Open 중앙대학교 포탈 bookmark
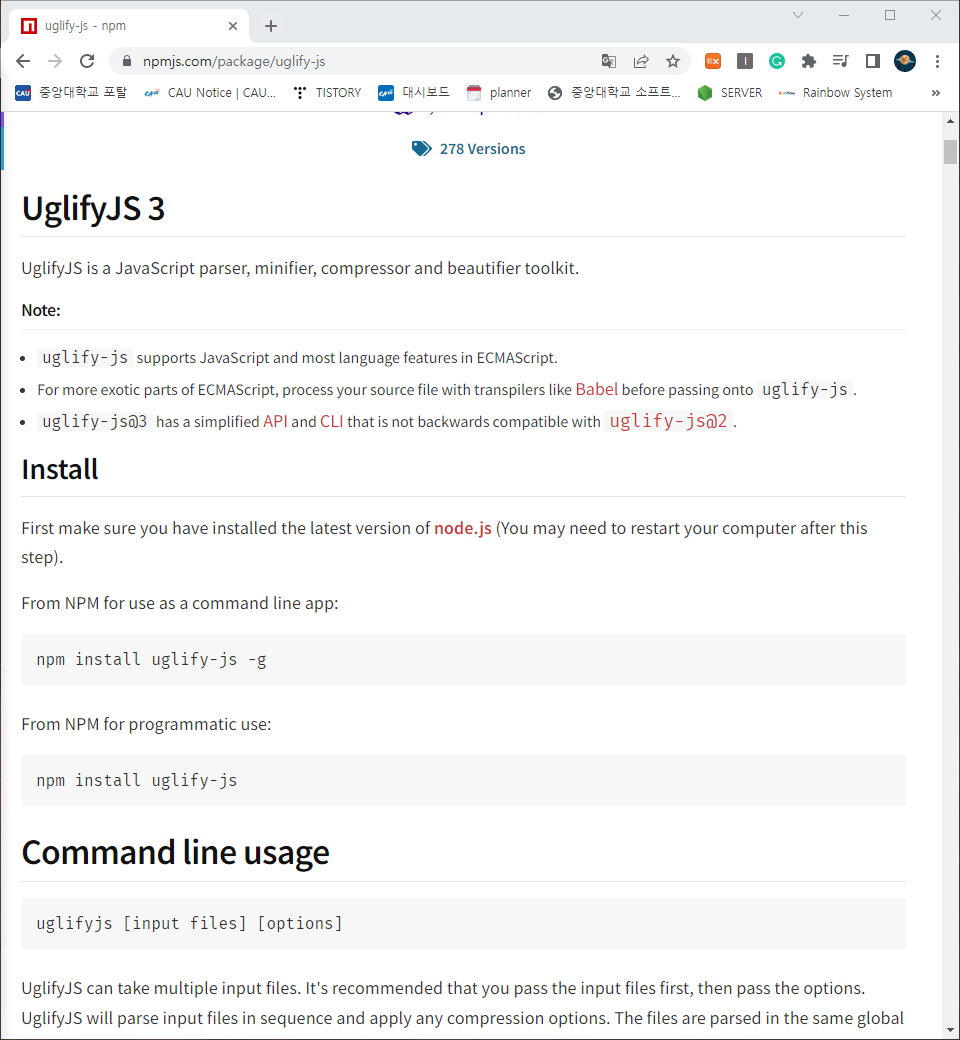This screenshot has width=960, height=1040. 71,93
